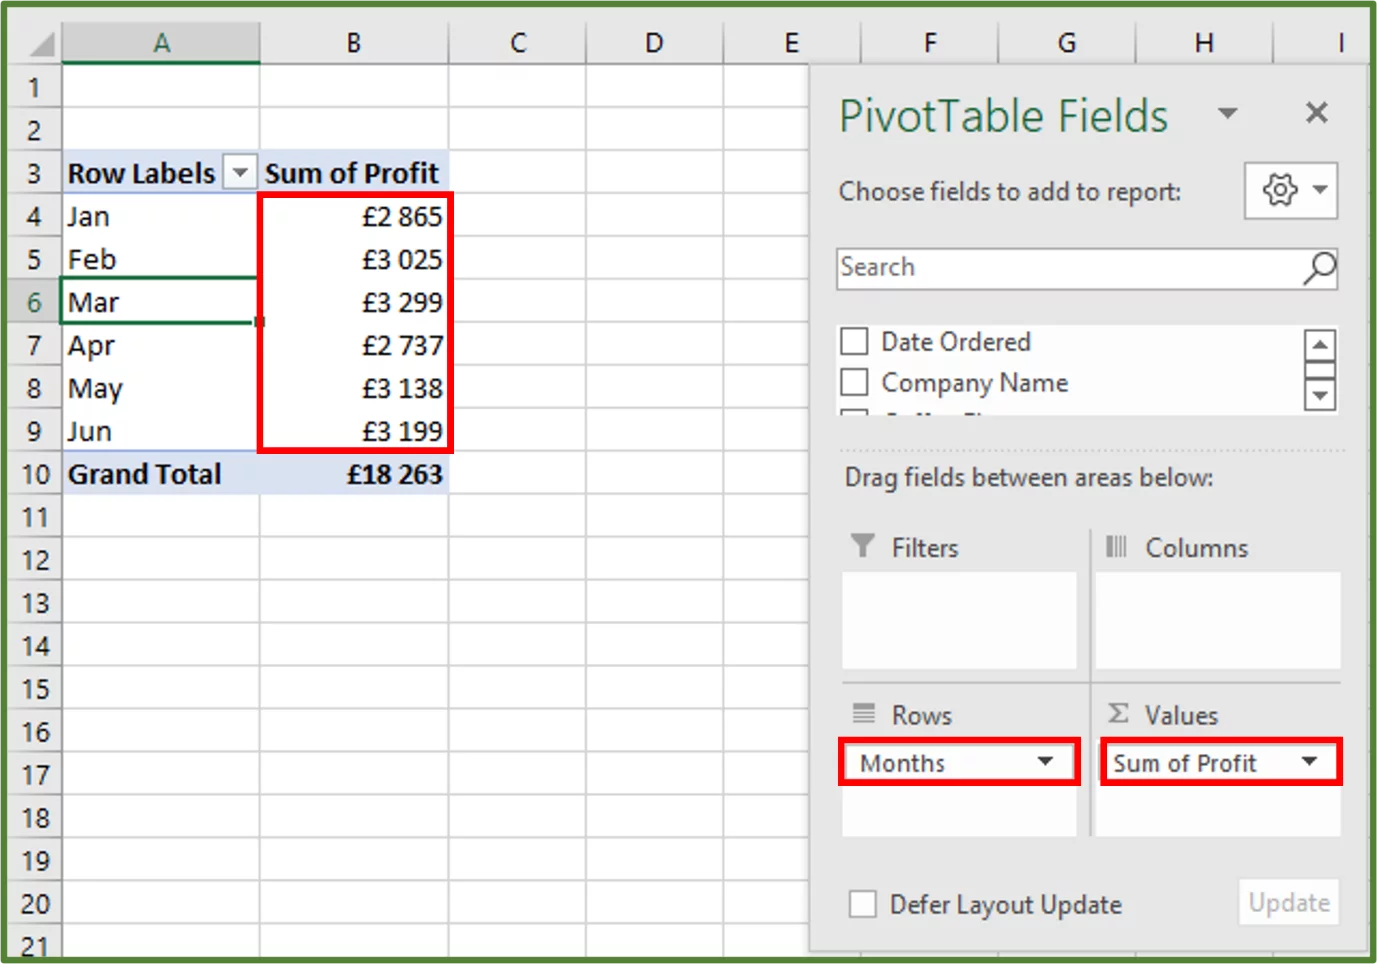Enable the Company Name field checkbox
Screen dimensions: 1377x964
pyautogui.click(x=854, y=382)
